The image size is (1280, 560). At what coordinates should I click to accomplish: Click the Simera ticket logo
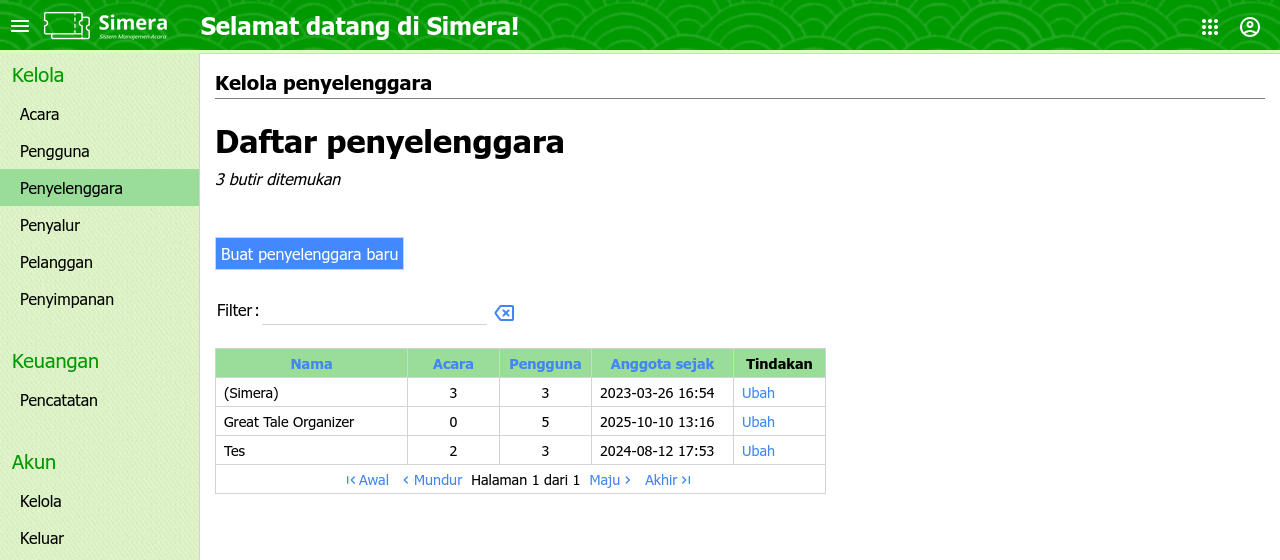coord(105,26)
